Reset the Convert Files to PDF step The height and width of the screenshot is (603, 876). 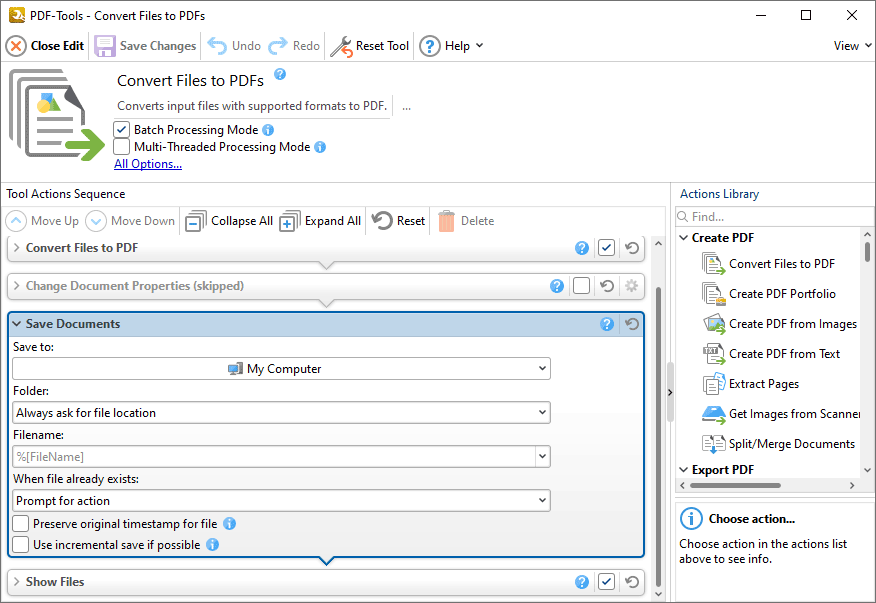pos(632,248)
